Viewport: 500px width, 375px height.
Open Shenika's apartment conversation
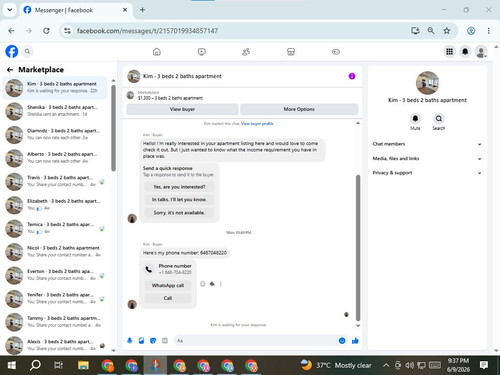pos(55,111)
